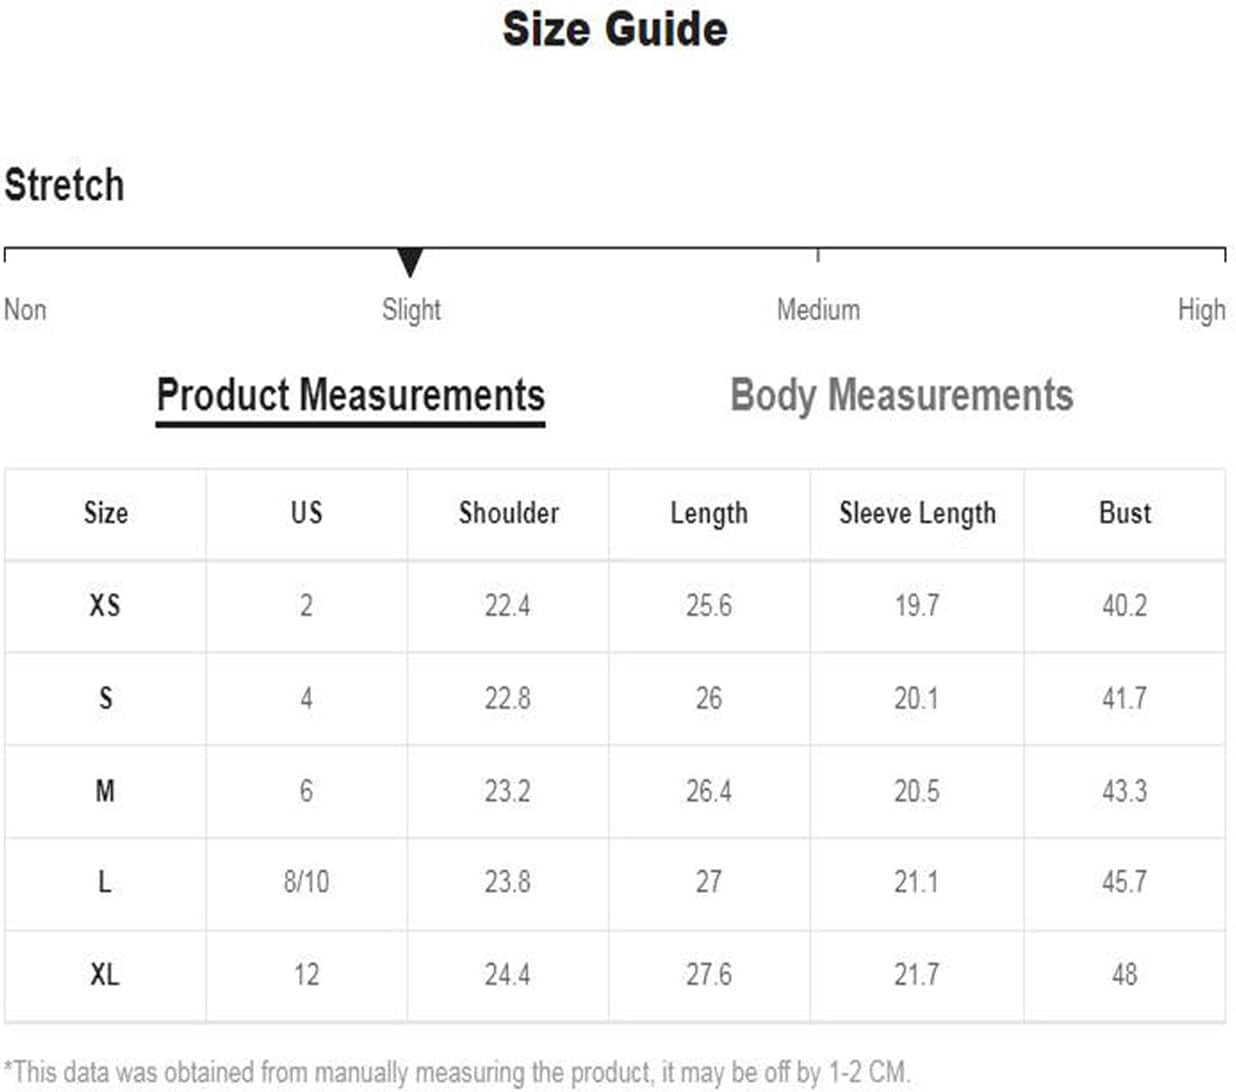Select the XL bust value 48
Screen dimensions: 1236x1092
point(1125,974)
